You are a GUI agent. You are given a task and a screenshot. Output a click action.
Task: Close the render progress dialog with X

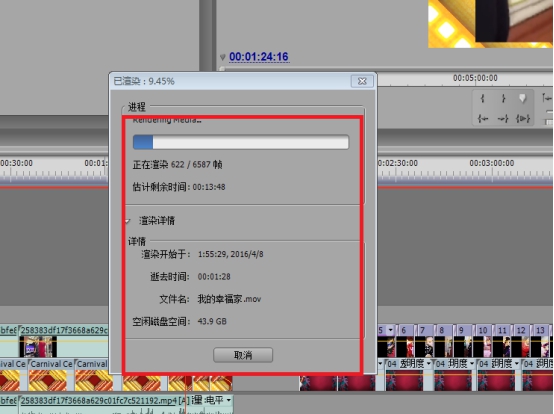(x=362, y=81)
